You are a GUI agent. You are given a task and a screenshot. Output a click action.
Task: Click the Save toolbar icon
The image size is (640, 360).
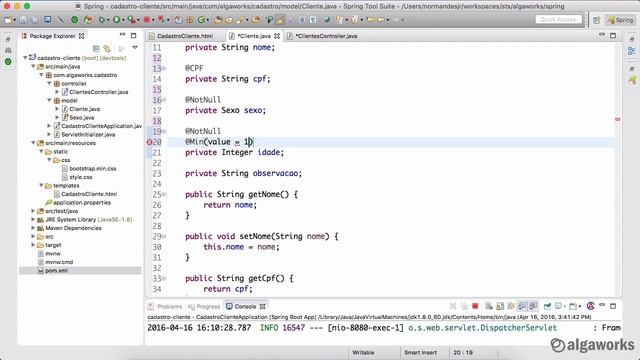pos(23,20)
